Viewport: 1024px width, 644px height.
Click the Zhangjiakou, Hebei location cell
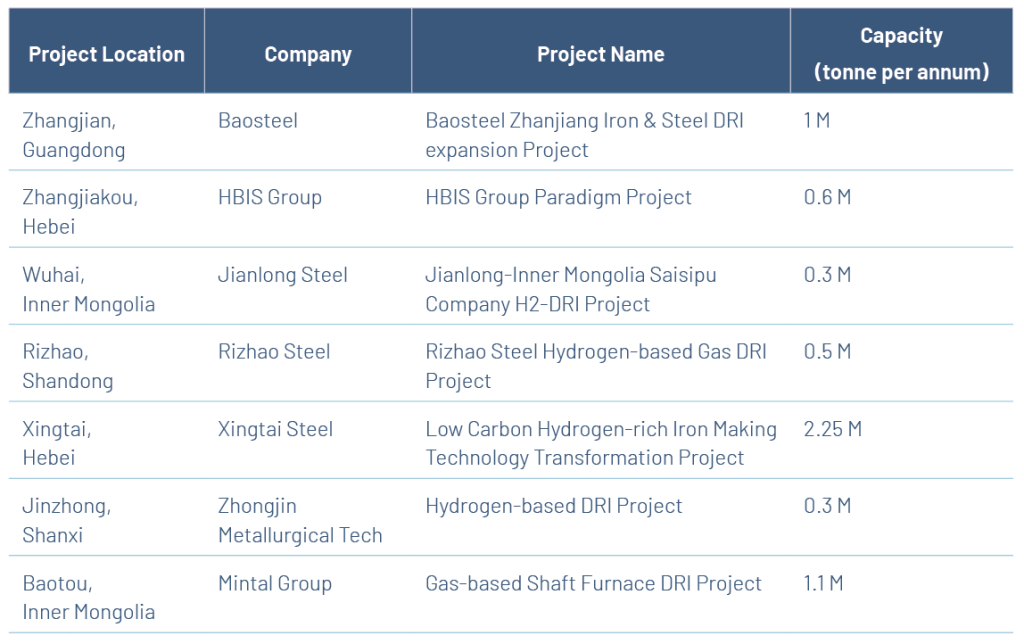click(x=80, y=211)
